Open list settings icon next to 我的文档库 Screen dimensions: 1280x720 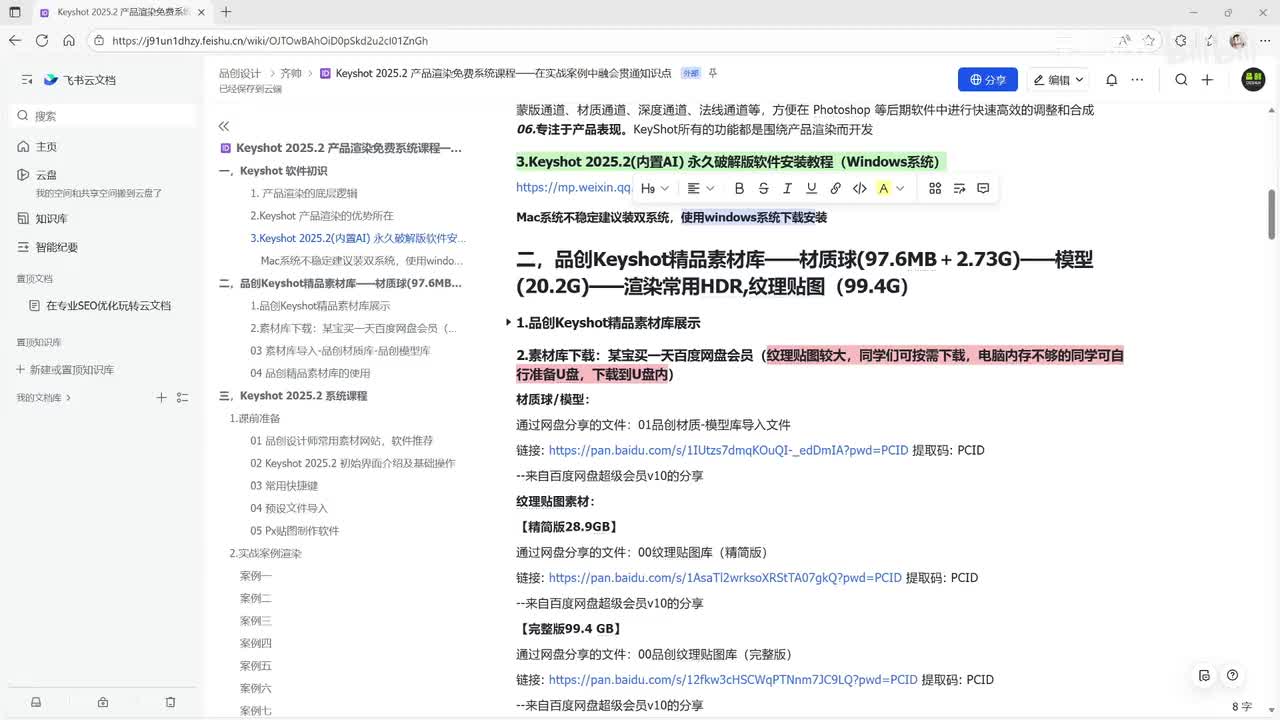coord(182,397)
